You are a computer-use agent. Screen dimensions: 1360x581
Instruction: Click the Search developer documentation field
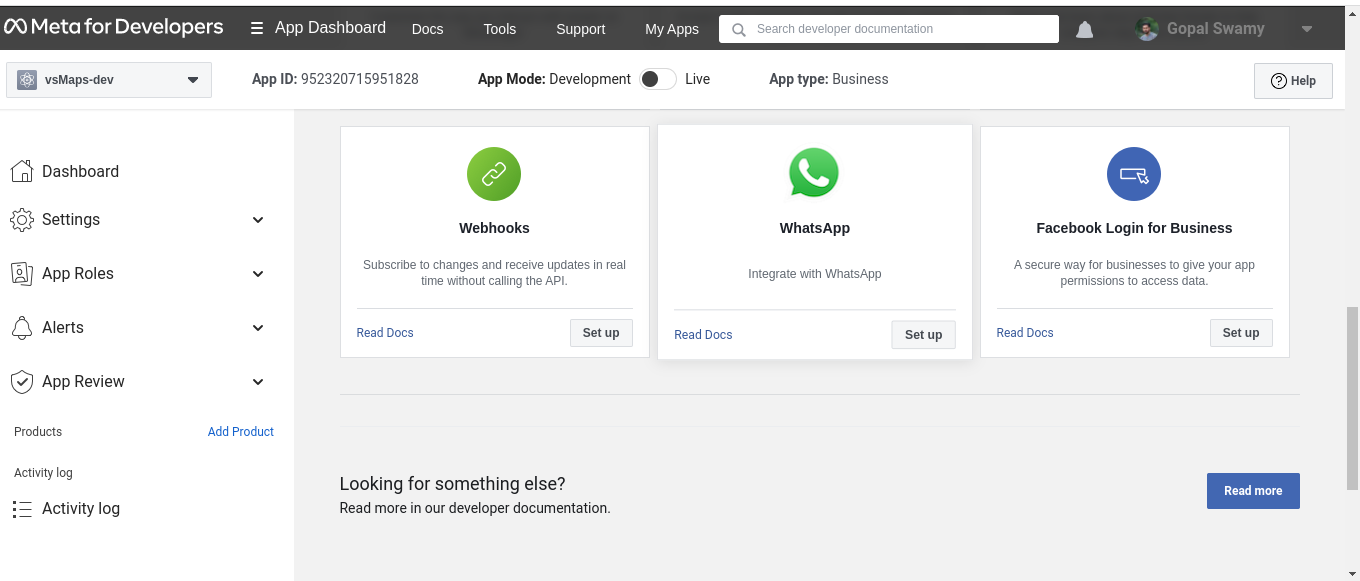coord(888,29)
